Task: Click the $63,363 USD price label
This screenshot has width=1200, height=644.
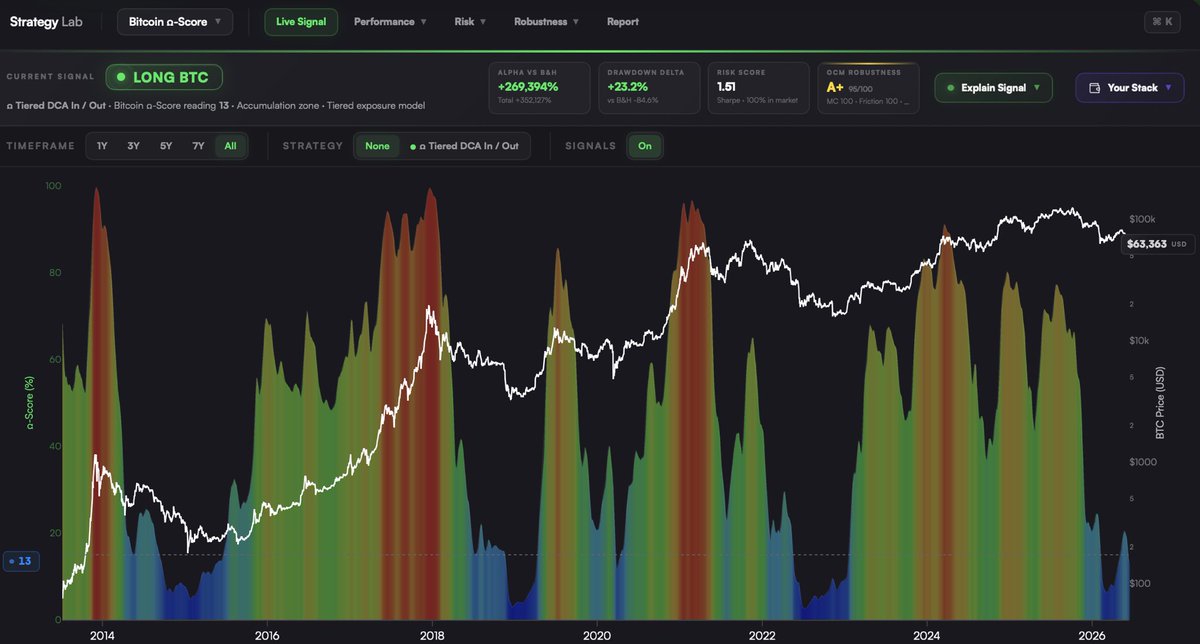Action: pyautogui.click(x=1156, y=243)
